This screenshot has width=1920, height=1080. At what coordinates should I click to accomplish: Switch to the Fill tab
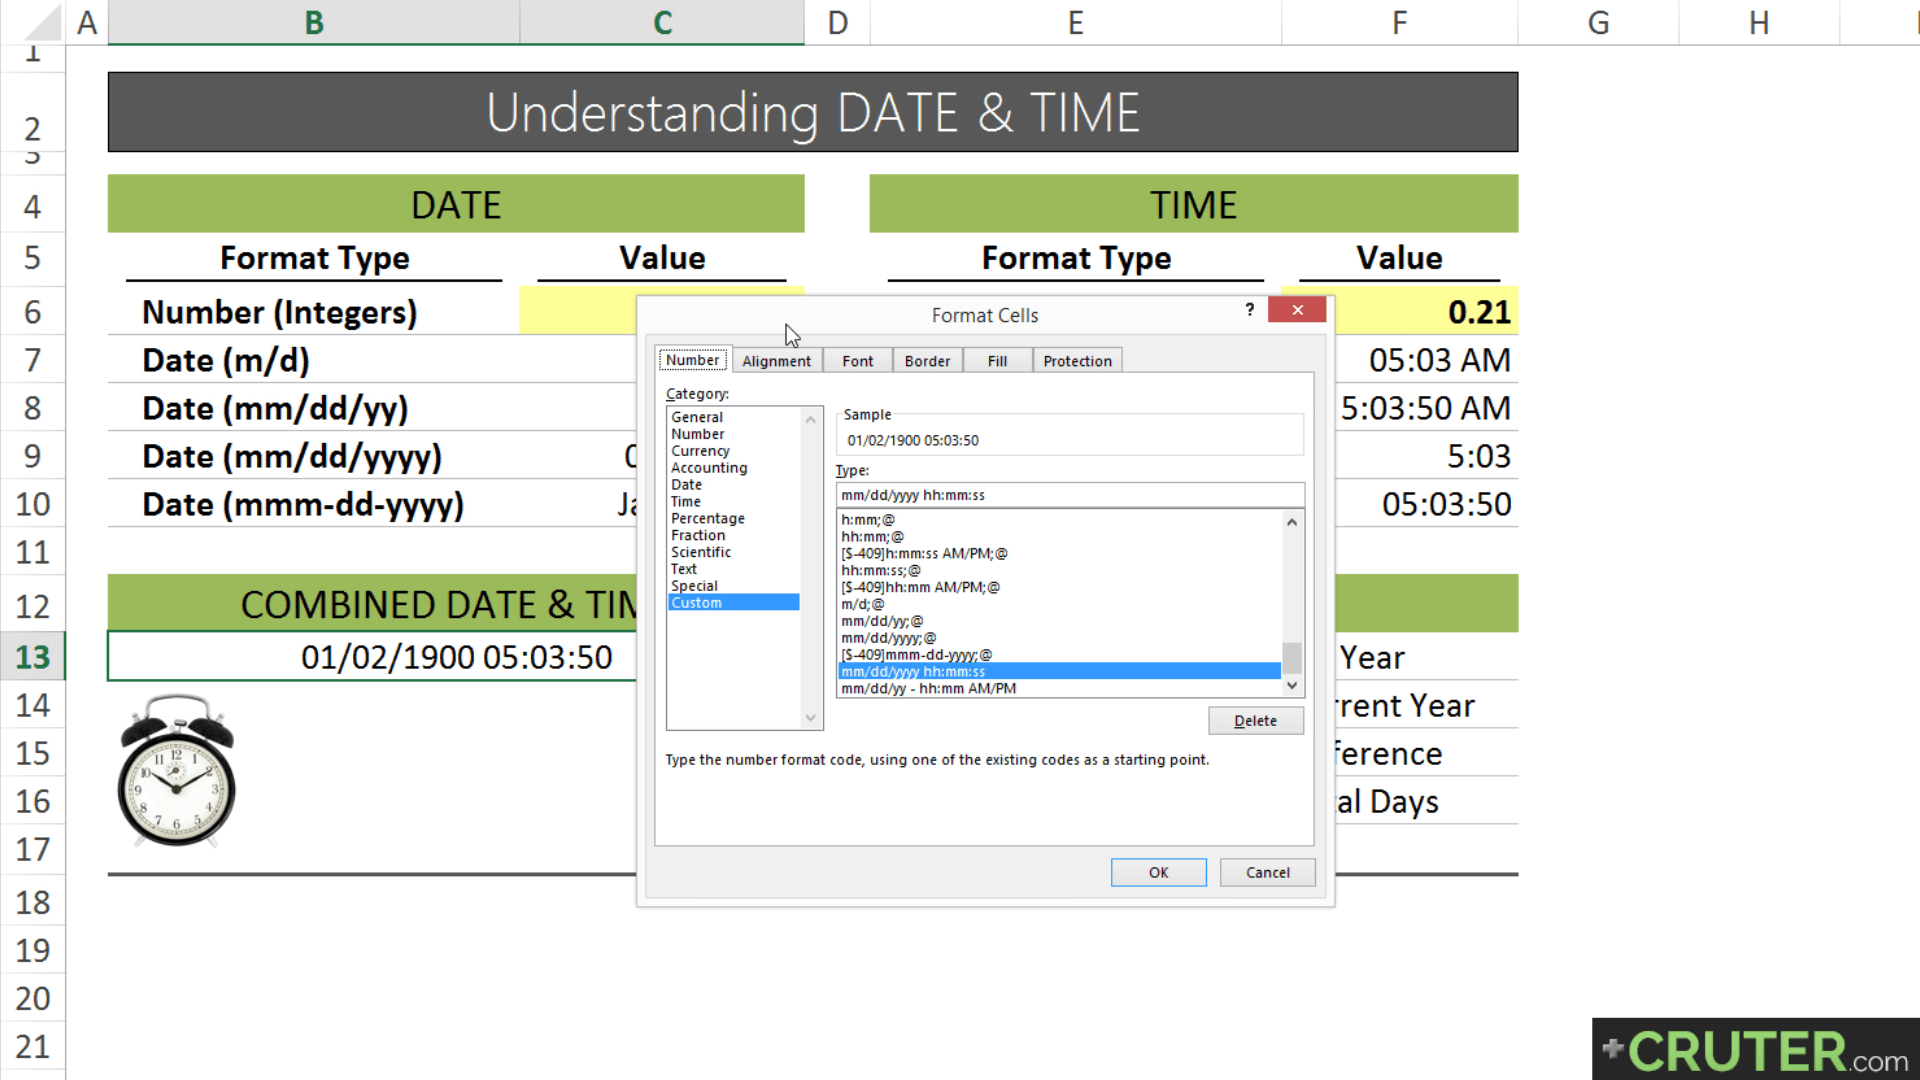(x=996, y=360)
